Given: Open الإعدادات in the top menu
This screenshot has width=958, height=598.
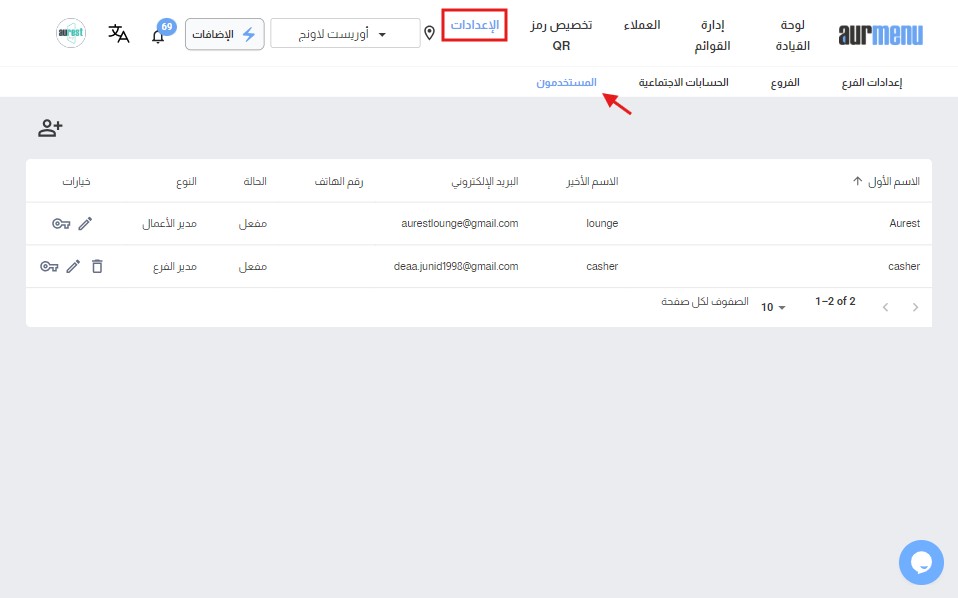Looking at the screenshot, I should pos(475,24).
